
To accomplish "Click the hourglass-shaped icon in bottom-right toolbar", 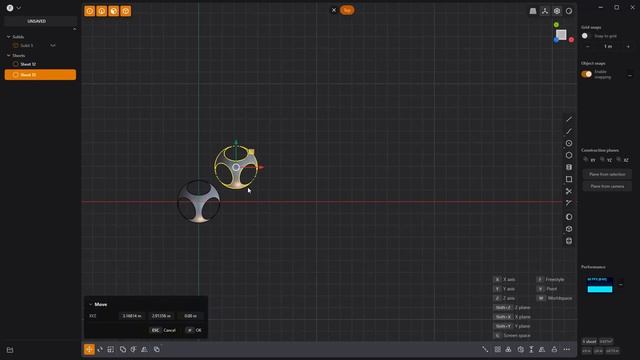I will [x=531, y=349].
